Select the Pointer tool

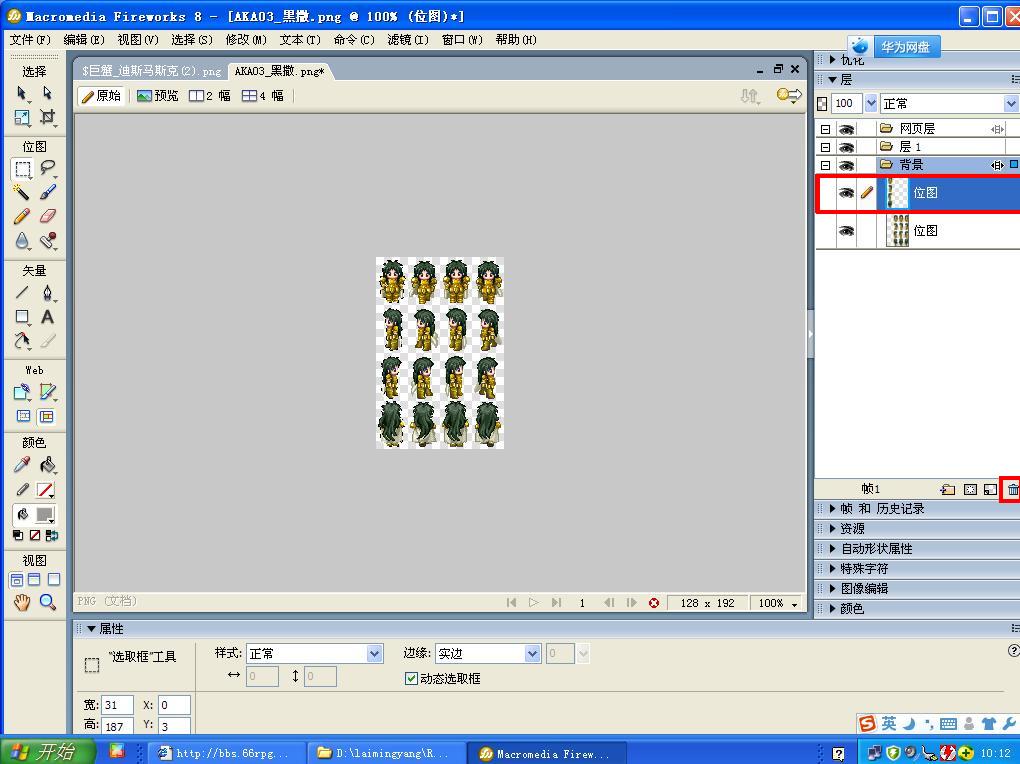tap(21, 93)
